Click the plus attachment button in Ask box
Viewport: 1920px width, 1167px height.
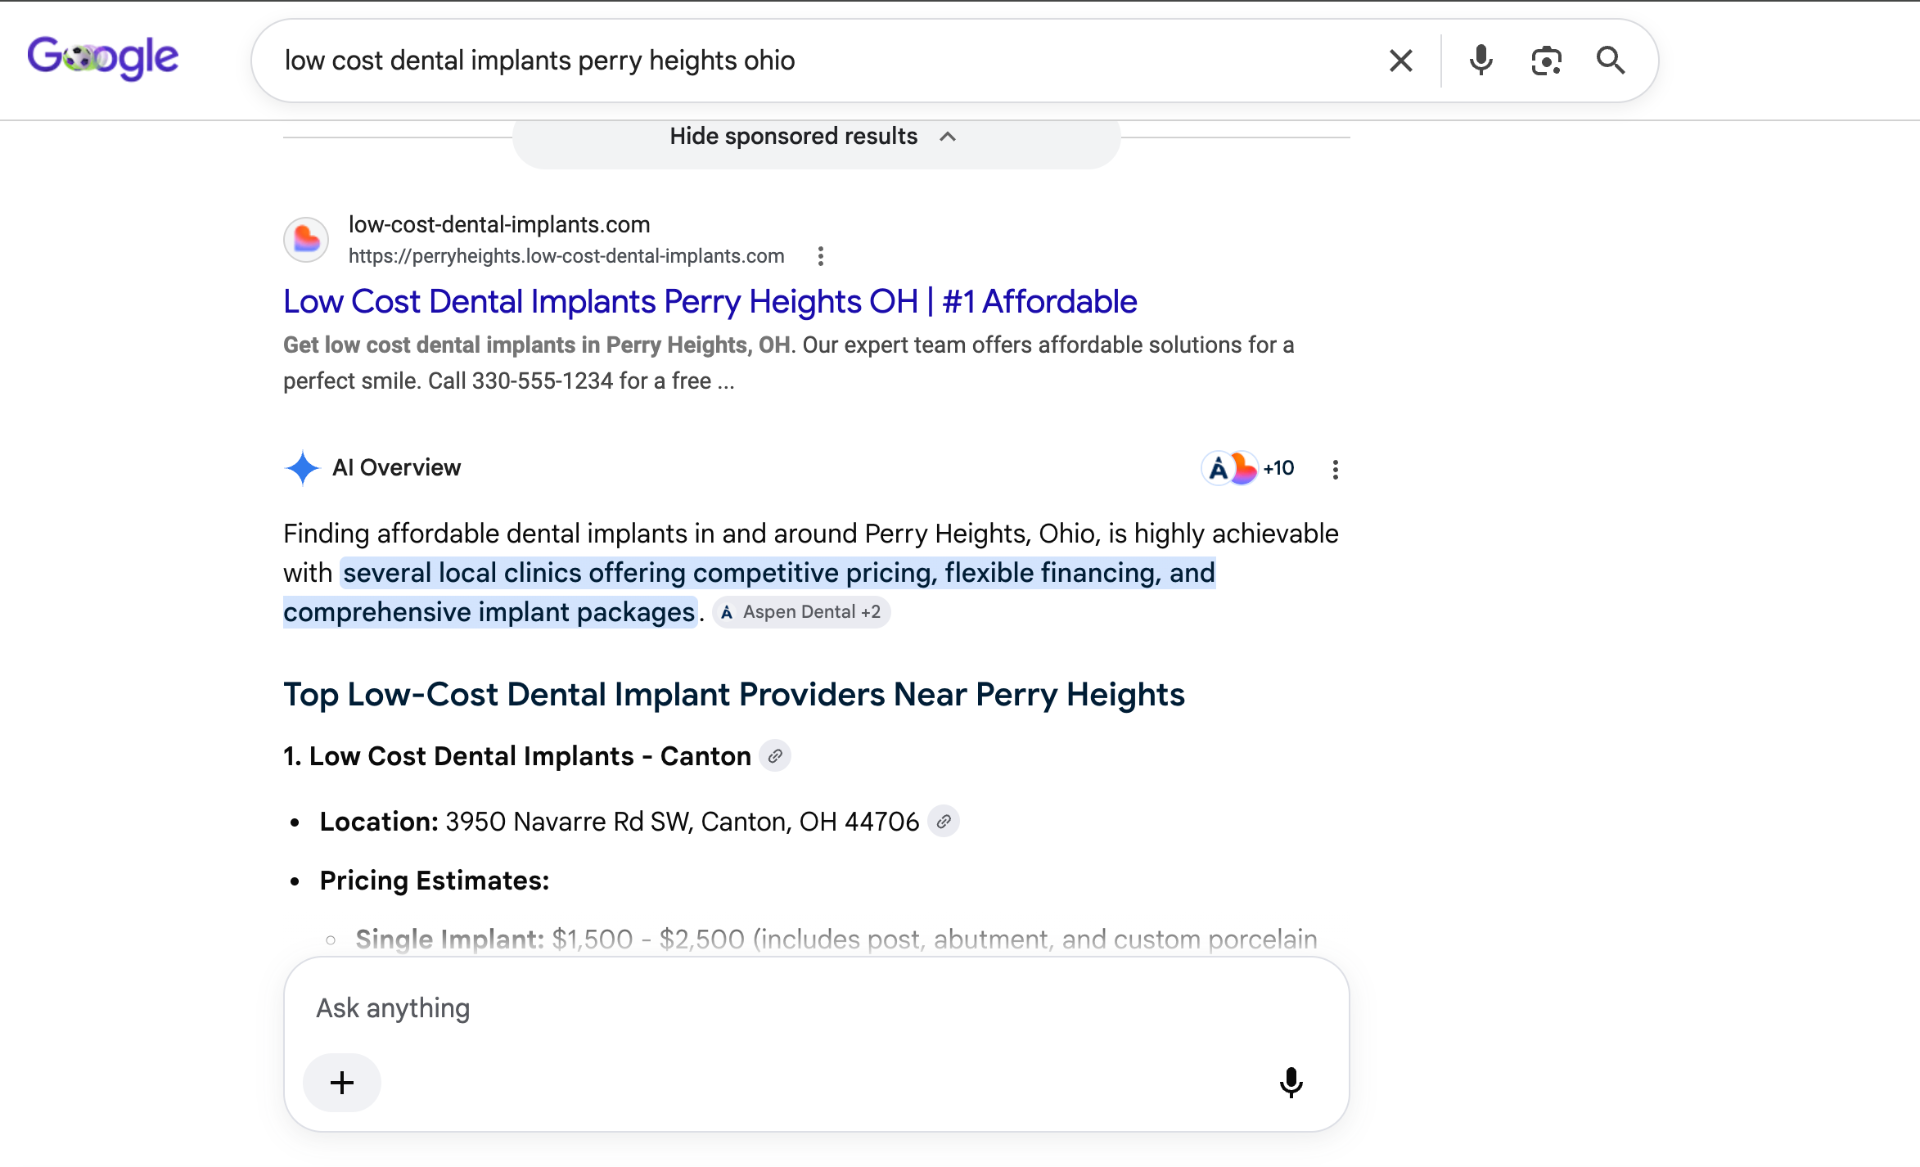point(342,1082)
